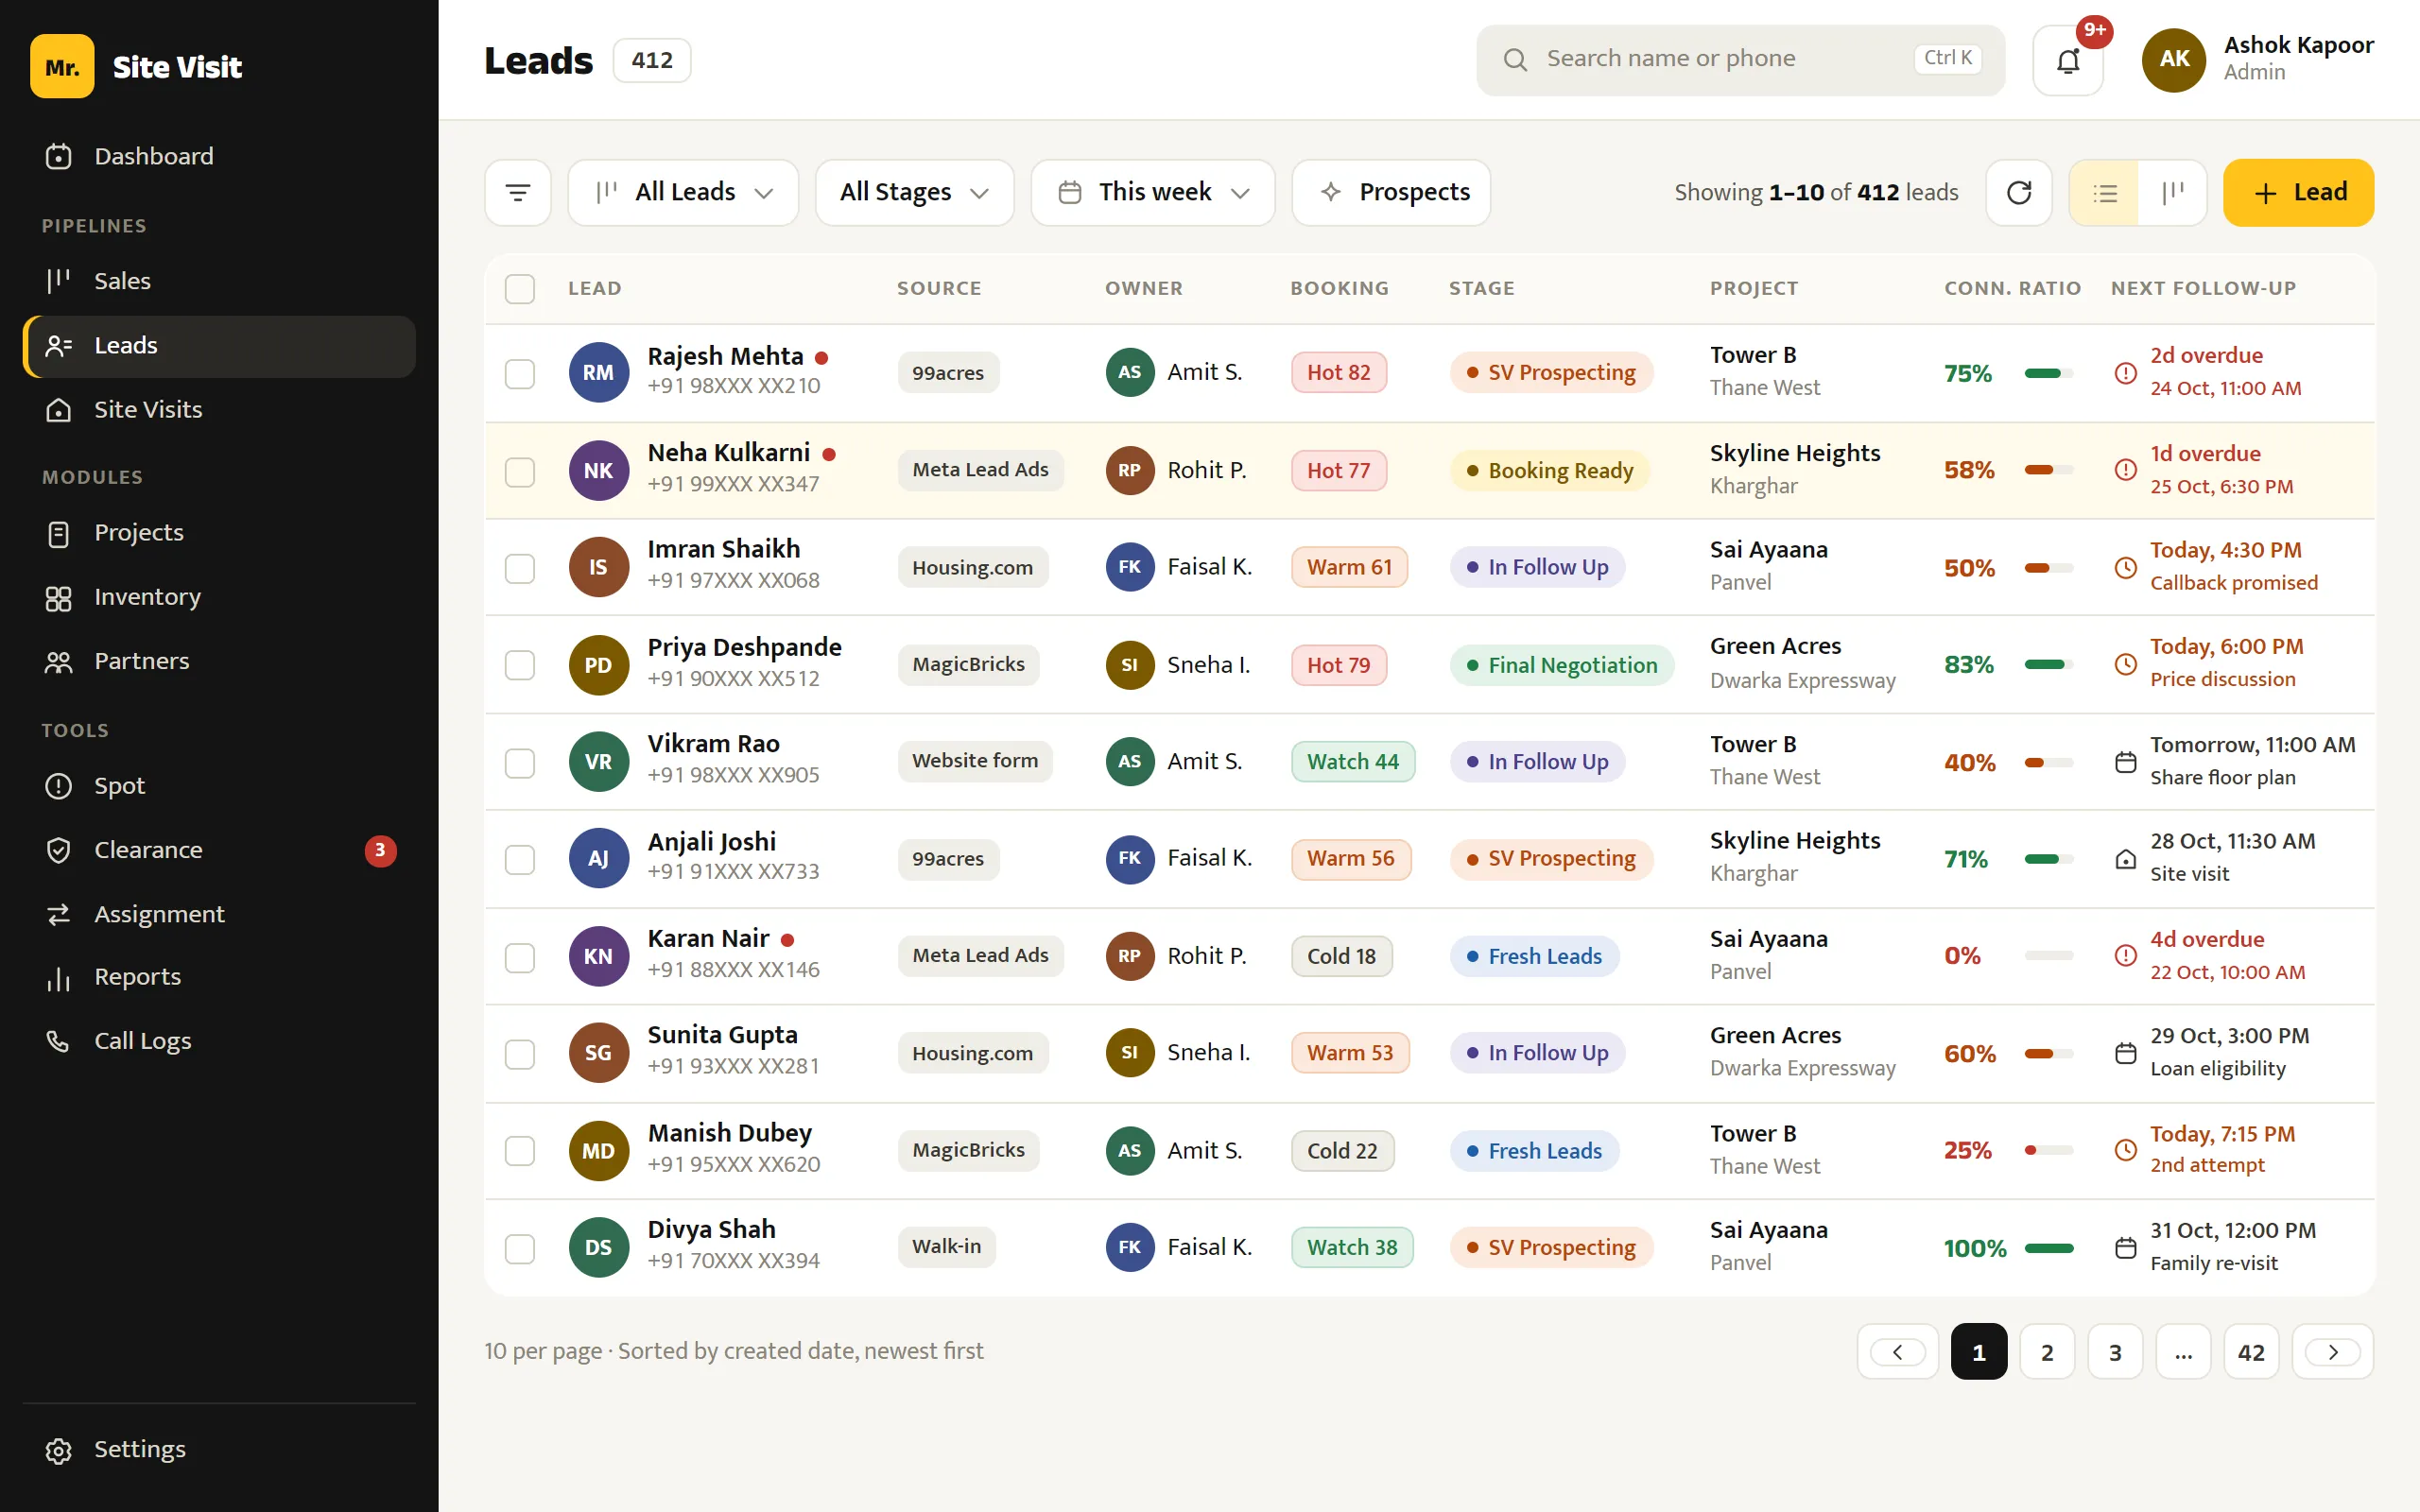Click the search magnifier icon
The height and width of the screenshot is (1512, 2420).
point(1515,60)
